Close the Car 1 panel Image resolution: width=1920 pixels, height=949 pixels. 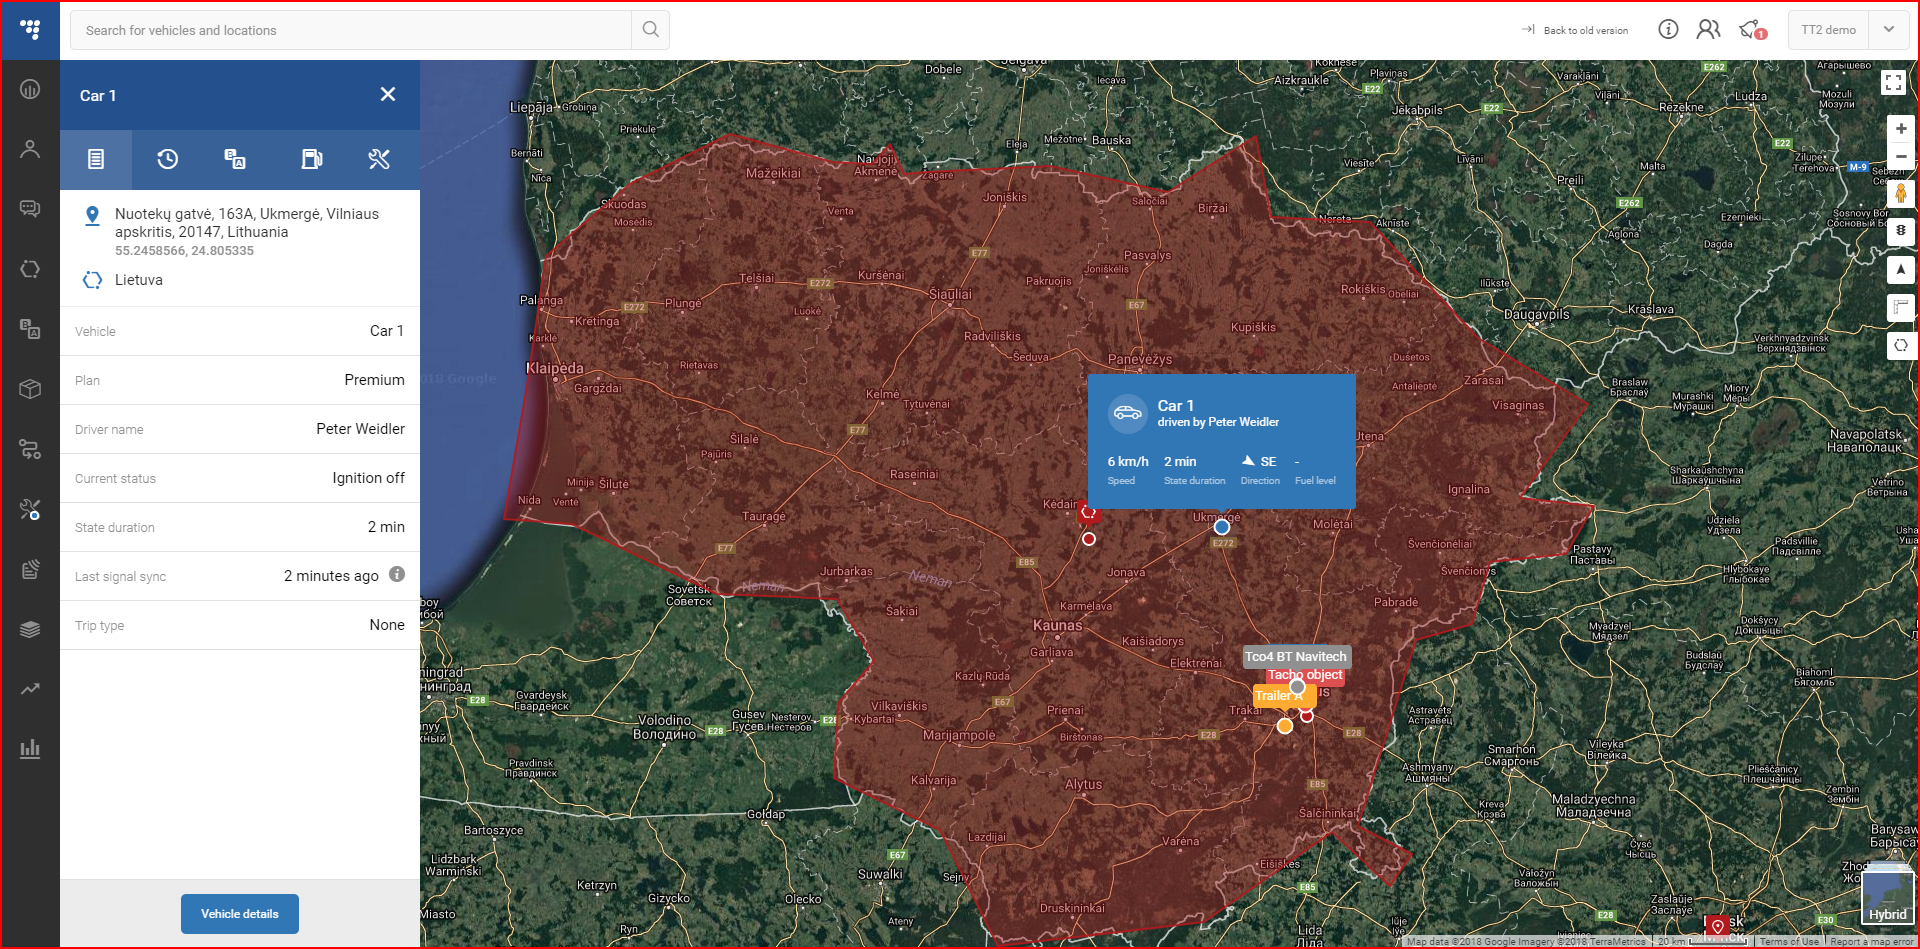pyautogui.click(x=388, y=94)
